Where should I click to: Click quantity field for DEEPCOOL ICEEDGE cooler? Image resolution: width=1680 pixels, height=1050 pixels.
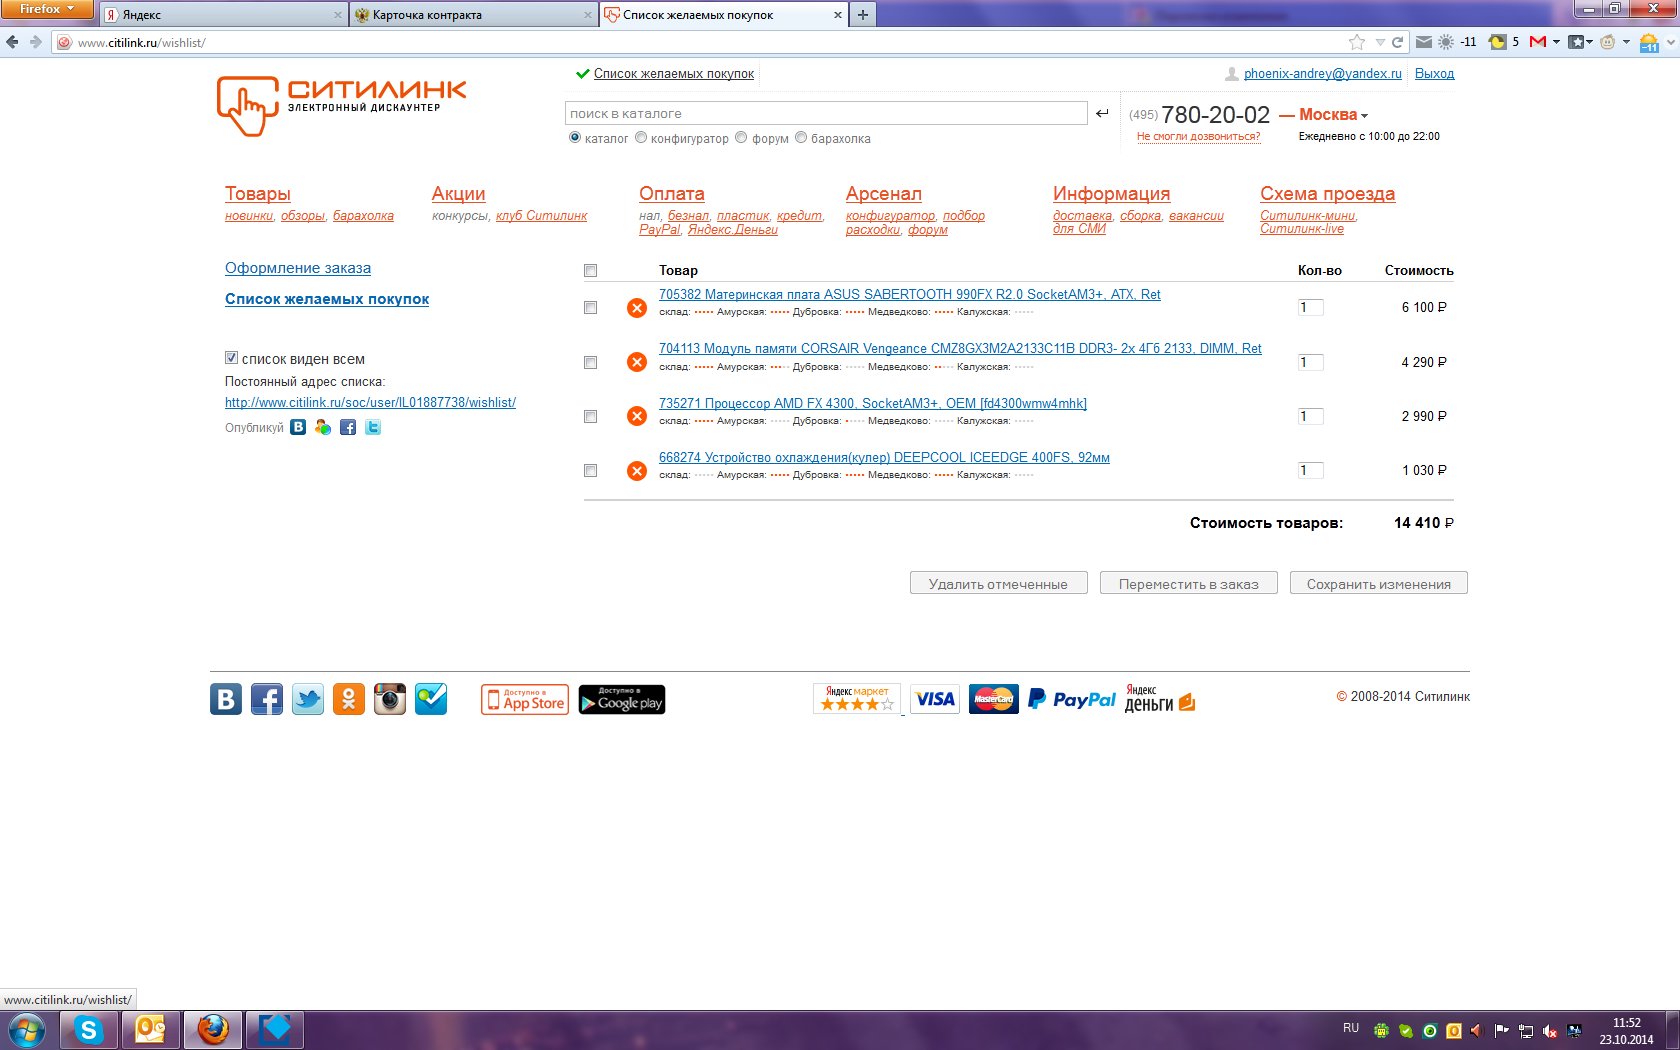(x=1311, y=471)
